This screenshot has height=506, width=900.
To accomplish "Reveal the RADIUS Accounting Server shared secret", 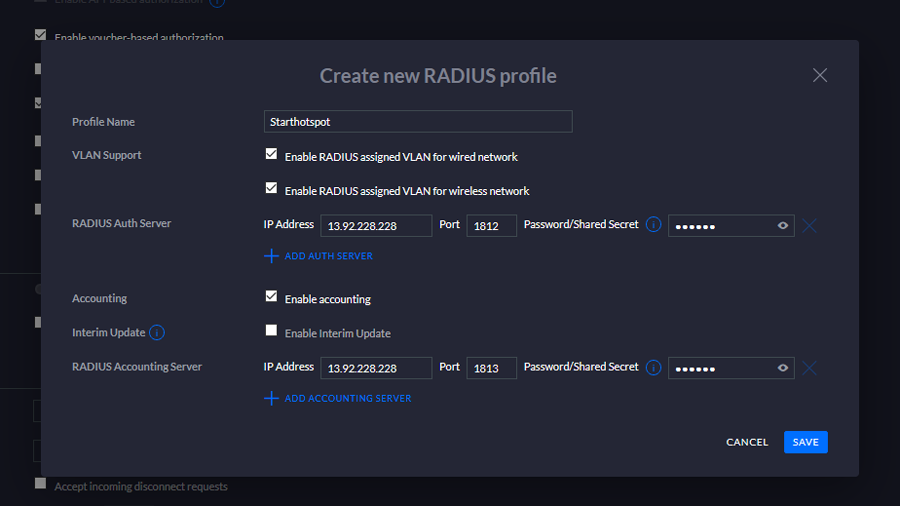I will 783,368.
